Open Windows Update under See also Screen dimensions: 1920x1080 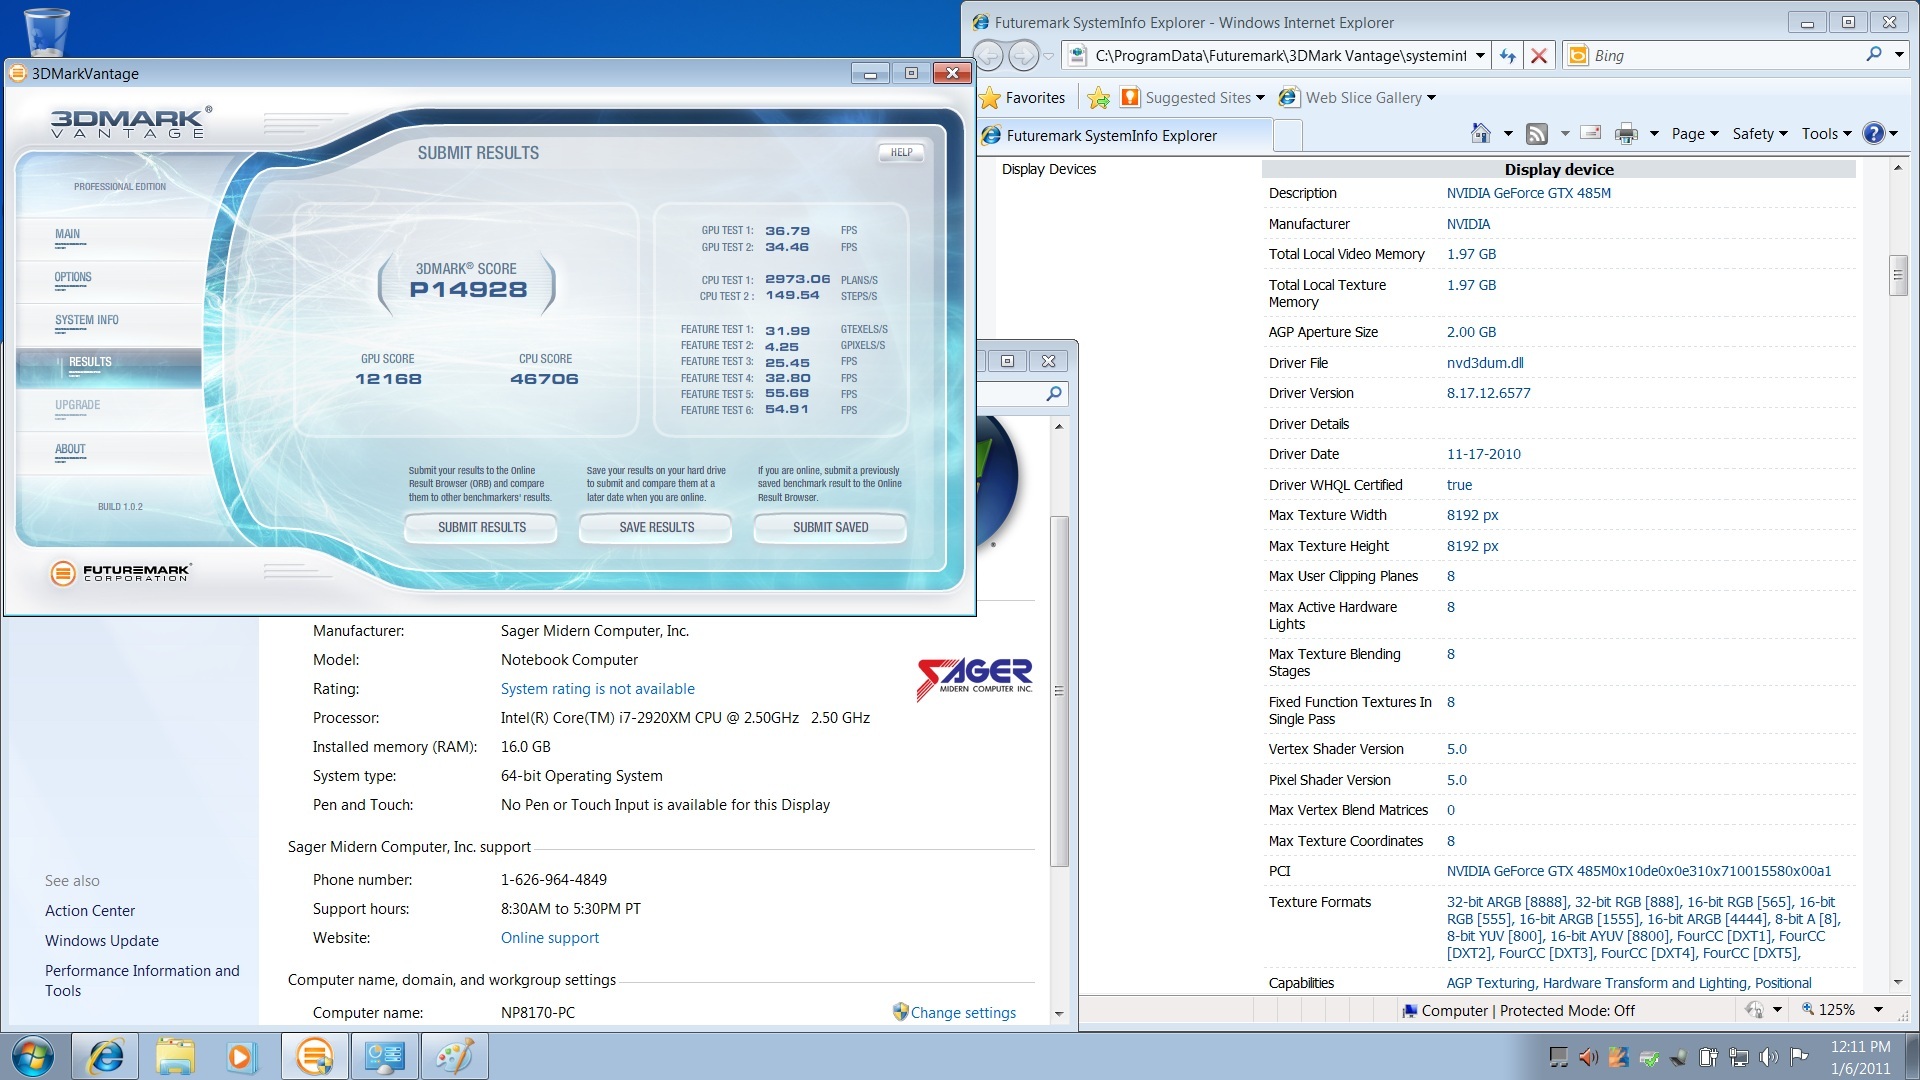click(x=101, y=941)
